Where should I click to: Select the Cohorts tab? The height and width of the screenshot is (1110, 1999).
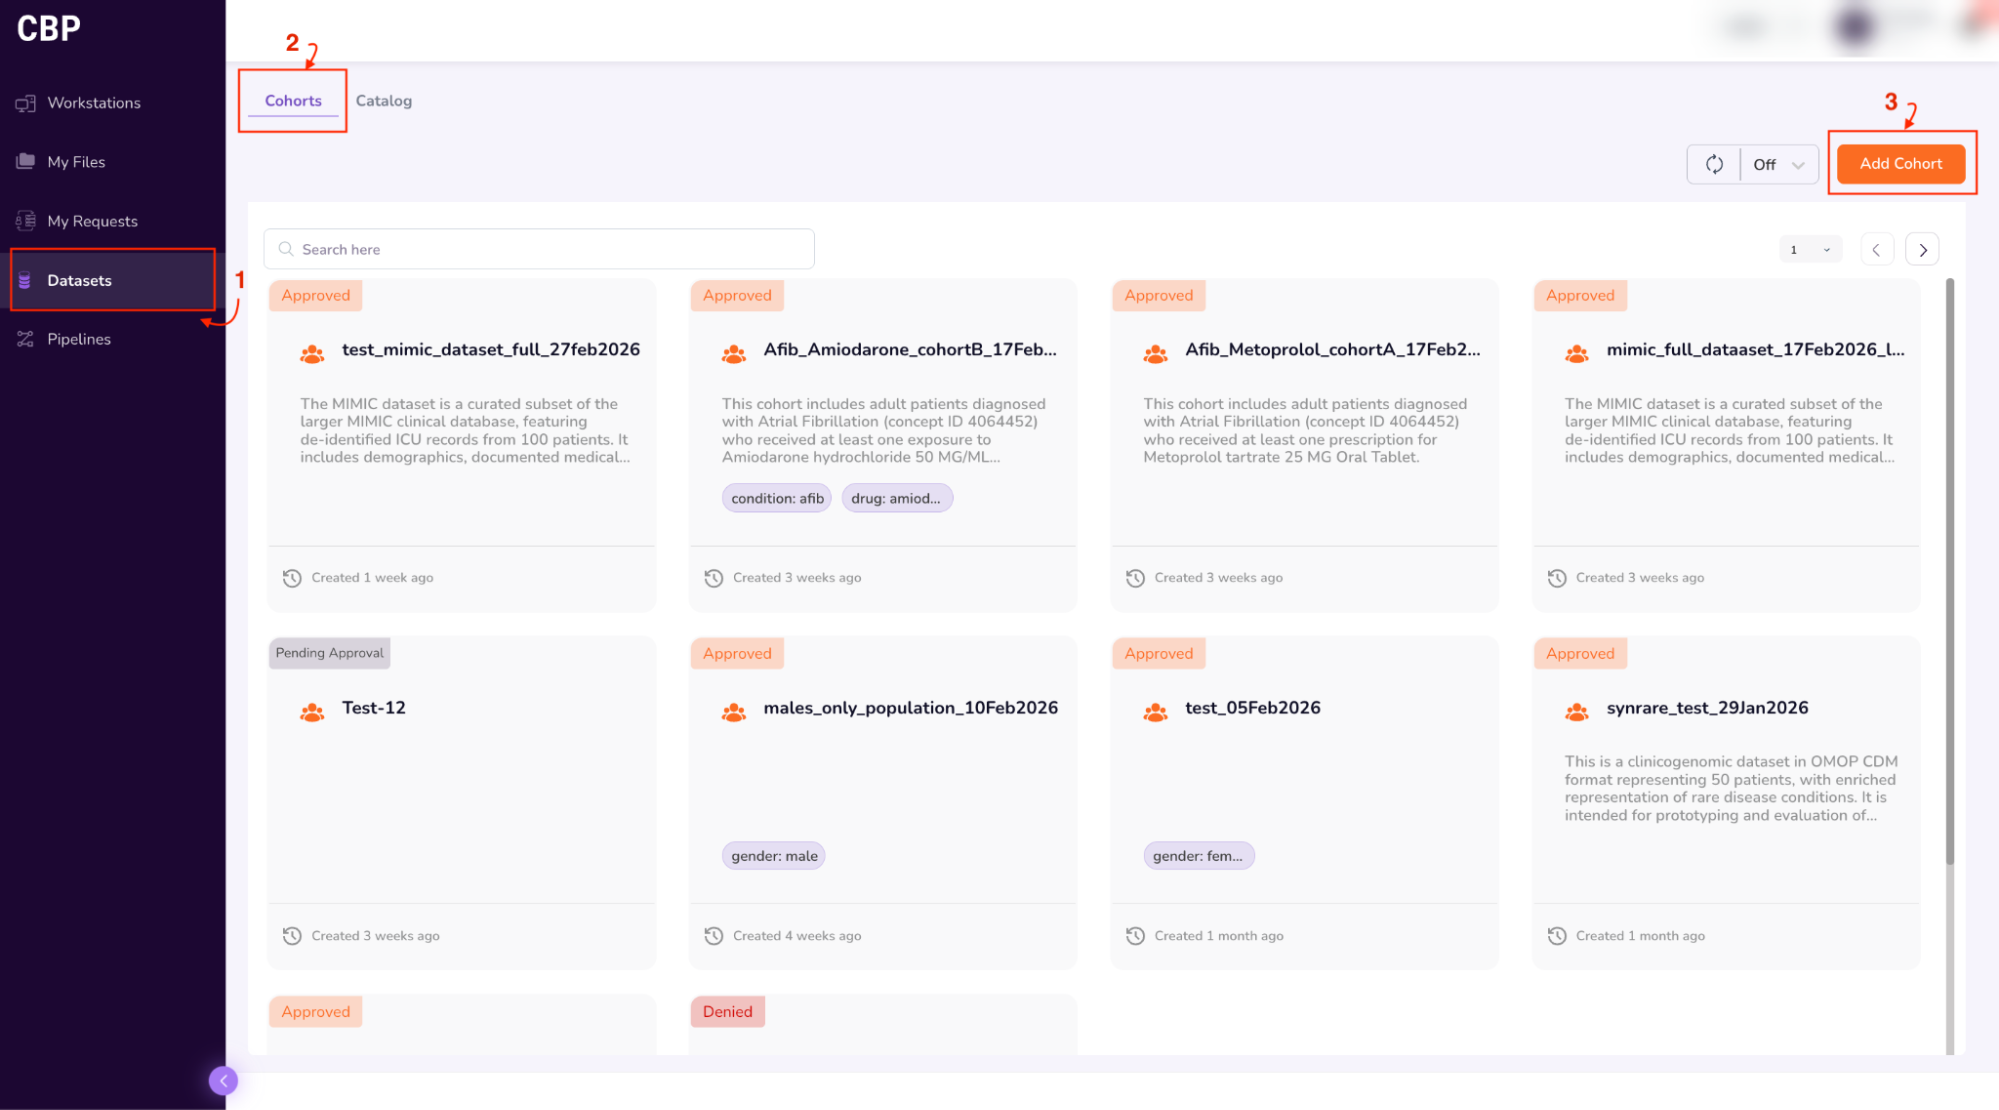293,101
